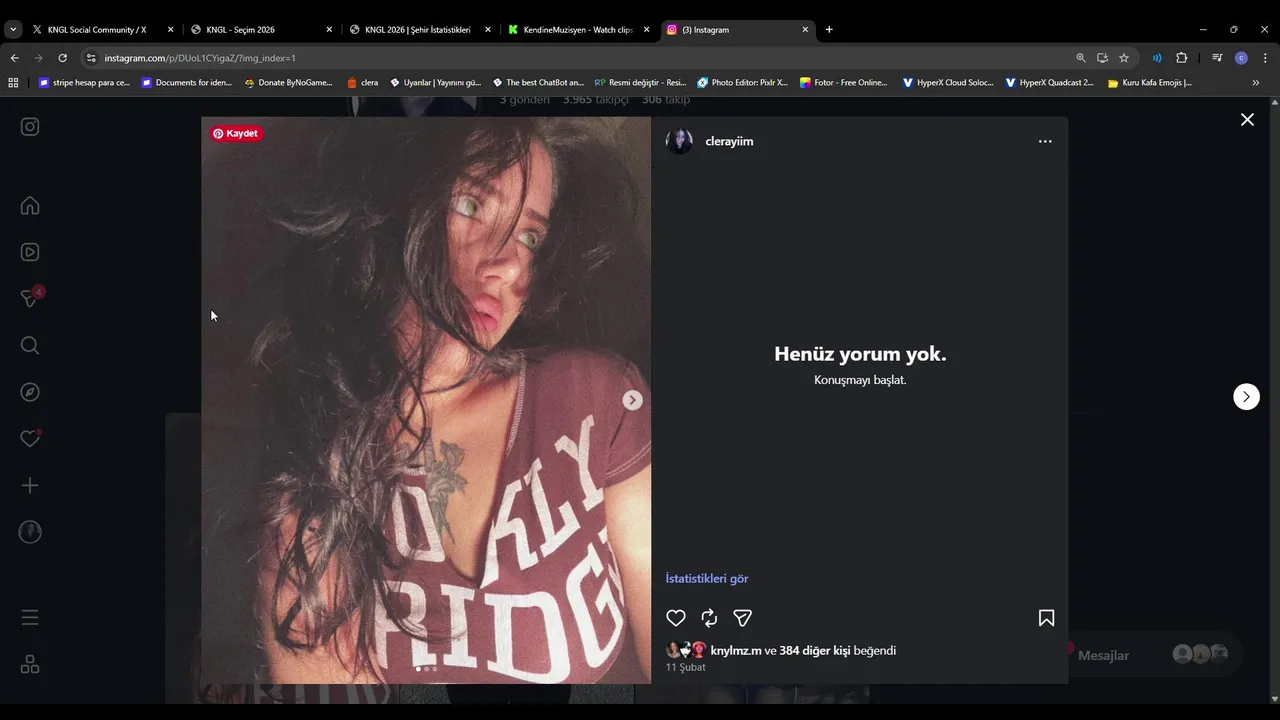View 384 diğer kişi likes list
1280x720 pixels.
pyautogui.click(x=815, y=650)
